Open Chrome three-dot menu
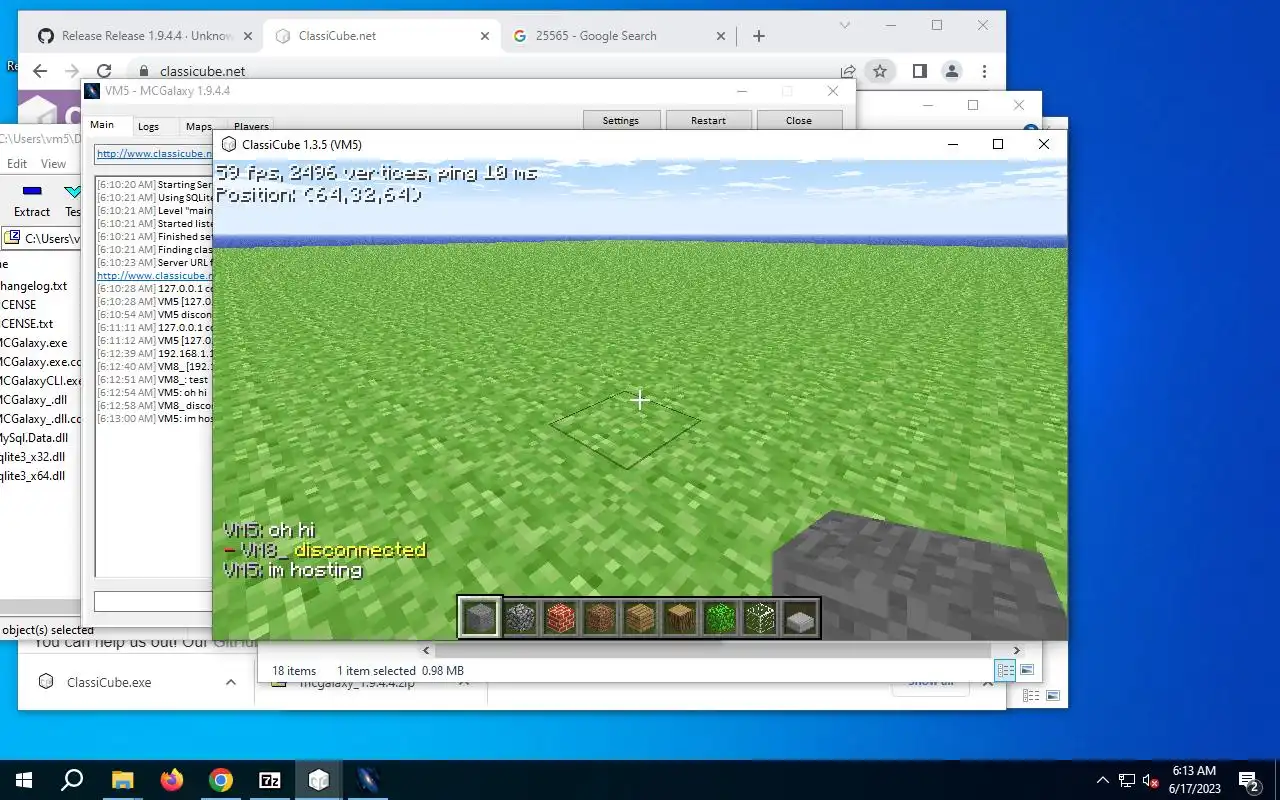Viewport: 1280px width, 800px height. pyautogui.click(x=985, y=71)
